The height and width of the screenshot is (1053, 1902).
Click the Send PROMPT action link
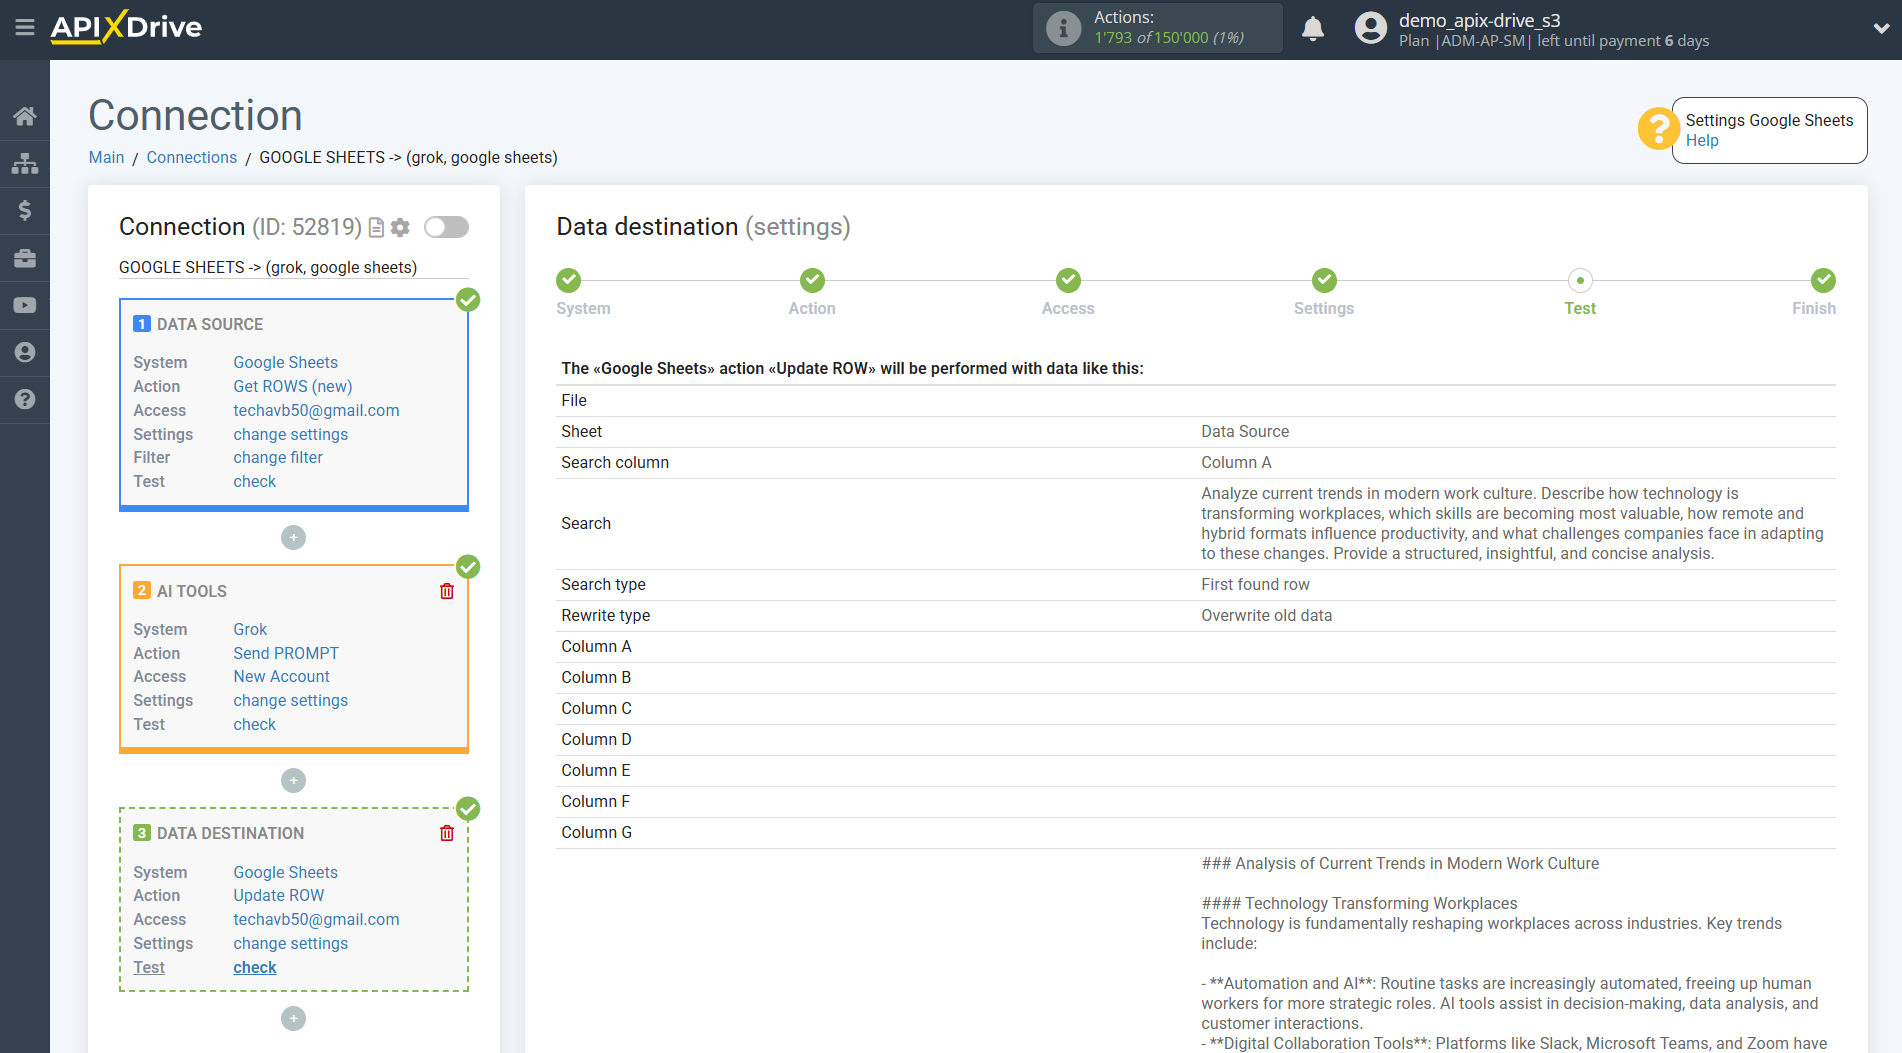(286, 653)
